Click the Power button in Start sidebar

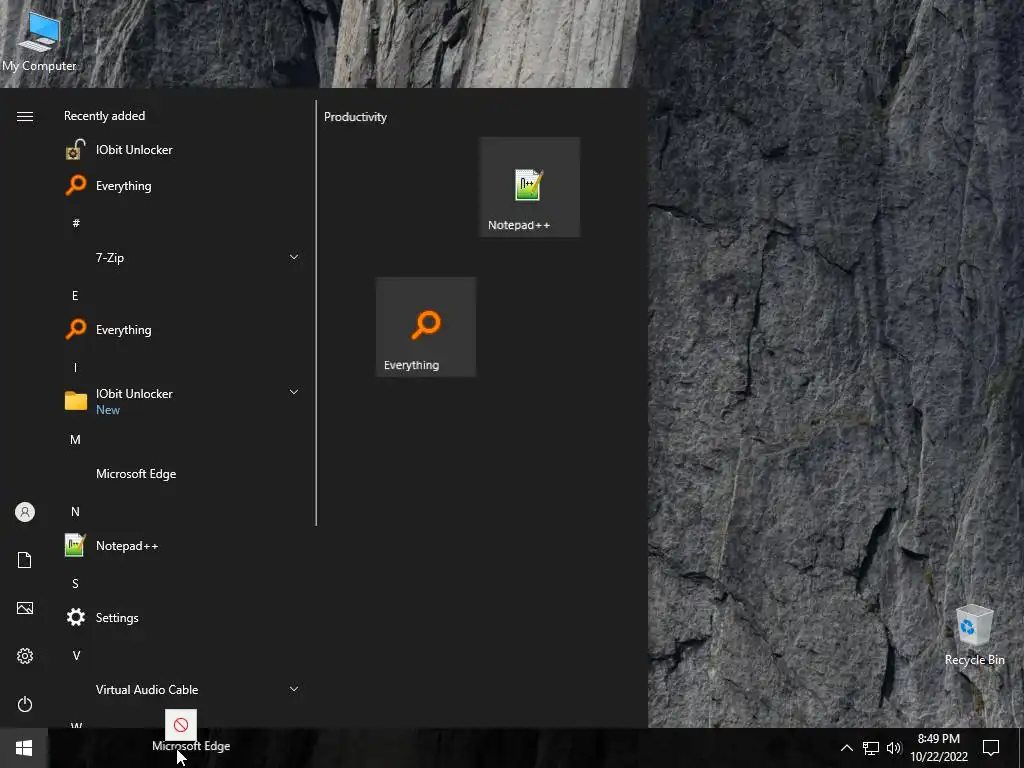coord(25,704)
